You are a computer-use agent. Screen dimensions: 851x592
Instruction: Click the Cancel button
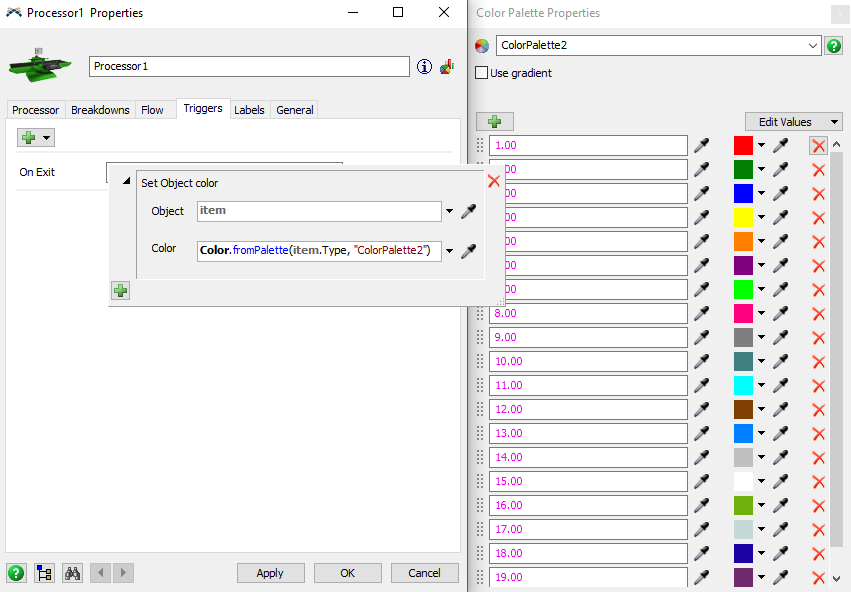click(424, 573)
